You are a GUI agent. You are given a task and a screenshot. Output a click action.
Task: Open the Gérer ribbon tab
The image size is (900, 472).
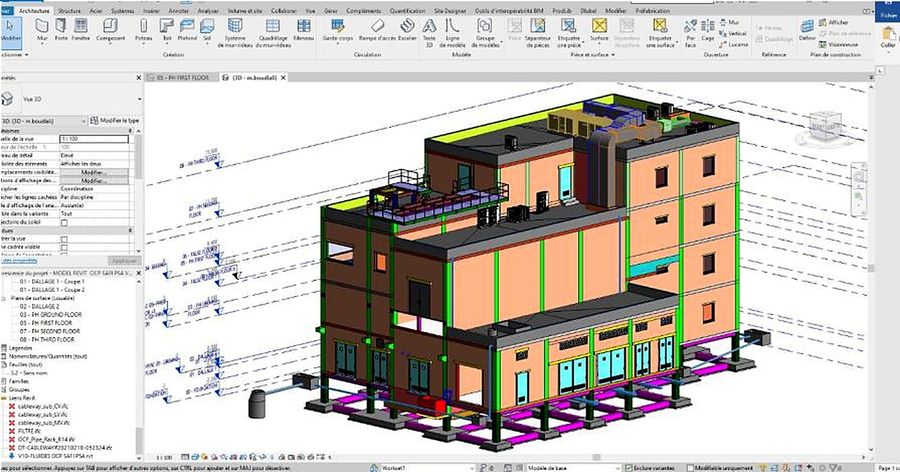tap(331, 11)
